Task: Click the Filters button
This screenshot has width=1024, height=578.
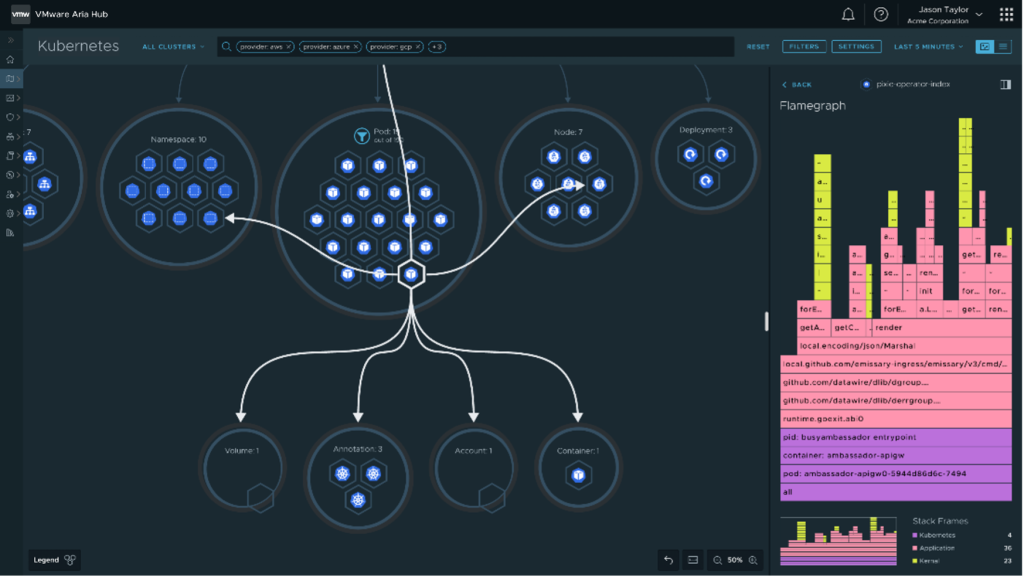Action: (x=804, y=47)
